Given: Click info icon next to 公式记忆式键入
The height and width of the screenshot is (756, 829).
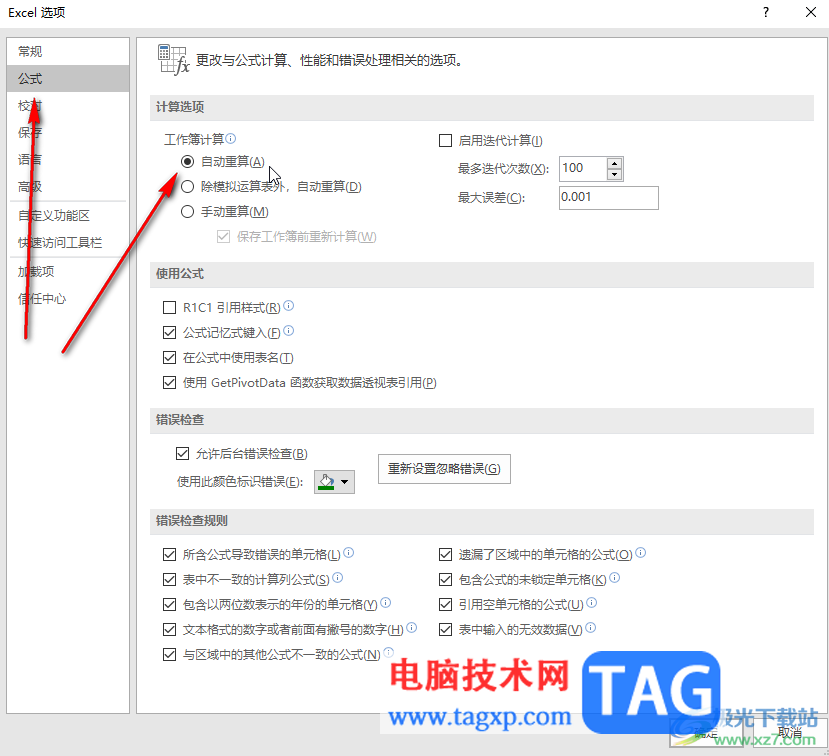Looking at the screenshot, I should tap(288, 330).
